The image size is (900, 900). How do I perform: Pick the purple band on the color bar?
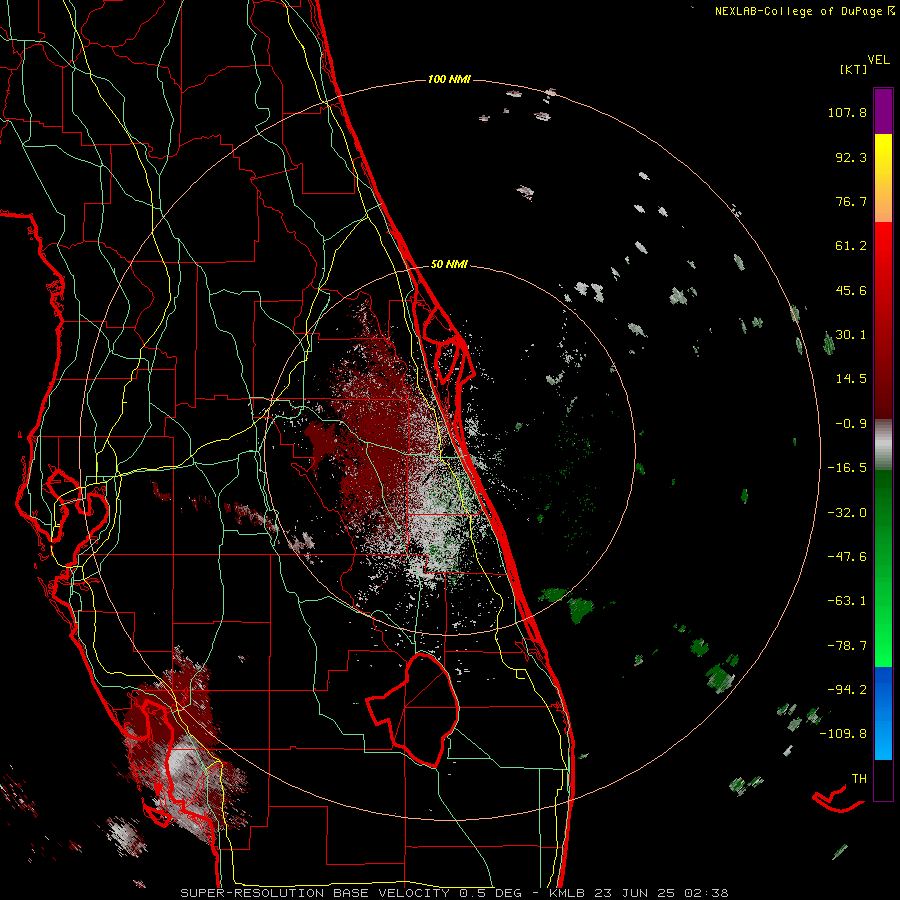click(883, 111)
